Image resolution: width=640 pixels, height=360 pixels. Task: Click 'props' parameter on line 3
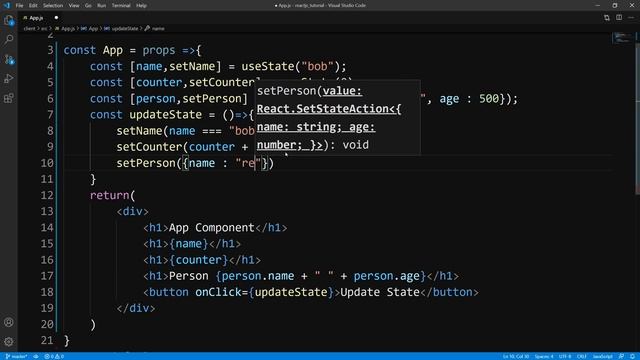tap(158, 50)
